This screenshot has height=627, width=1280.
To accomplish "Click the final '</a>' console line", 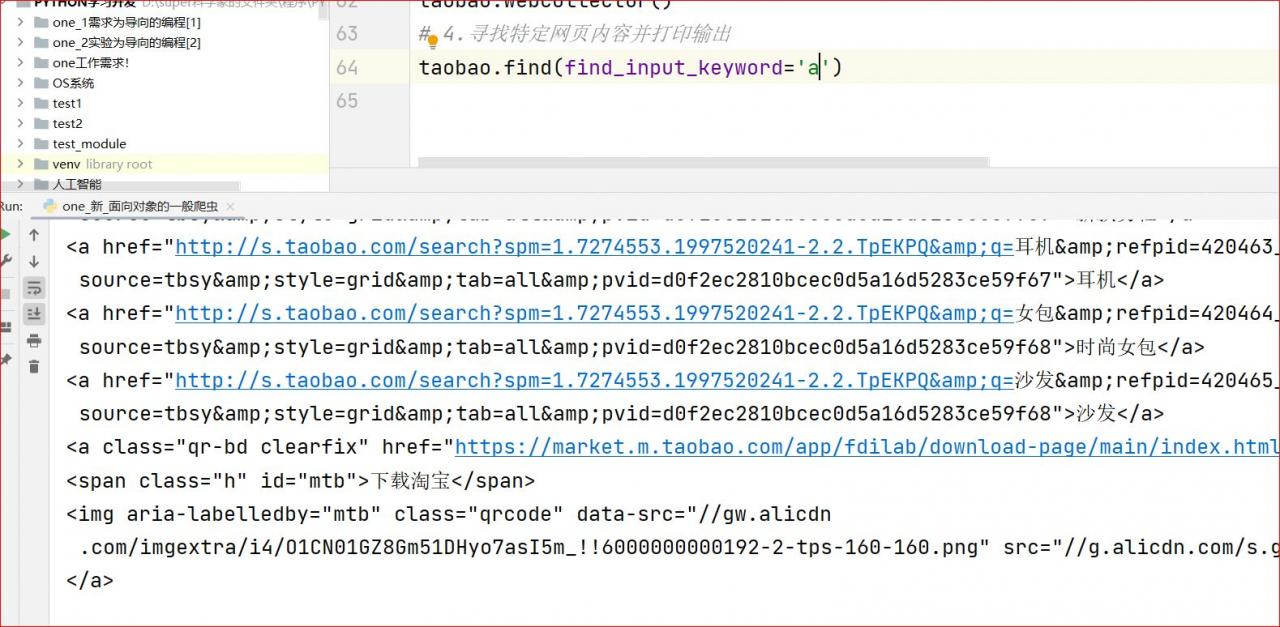I will pyautogui.click(x=90, y=580).
